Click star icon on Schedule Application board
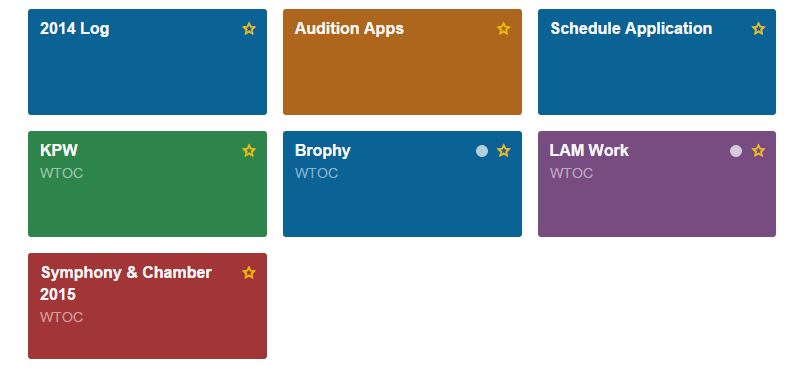798x378 pixels. tap(758, 28)
